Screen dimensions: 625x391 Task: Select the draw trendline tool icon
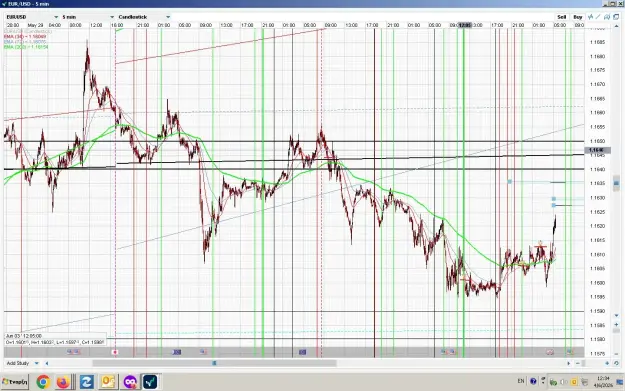[x=598, y=17]
